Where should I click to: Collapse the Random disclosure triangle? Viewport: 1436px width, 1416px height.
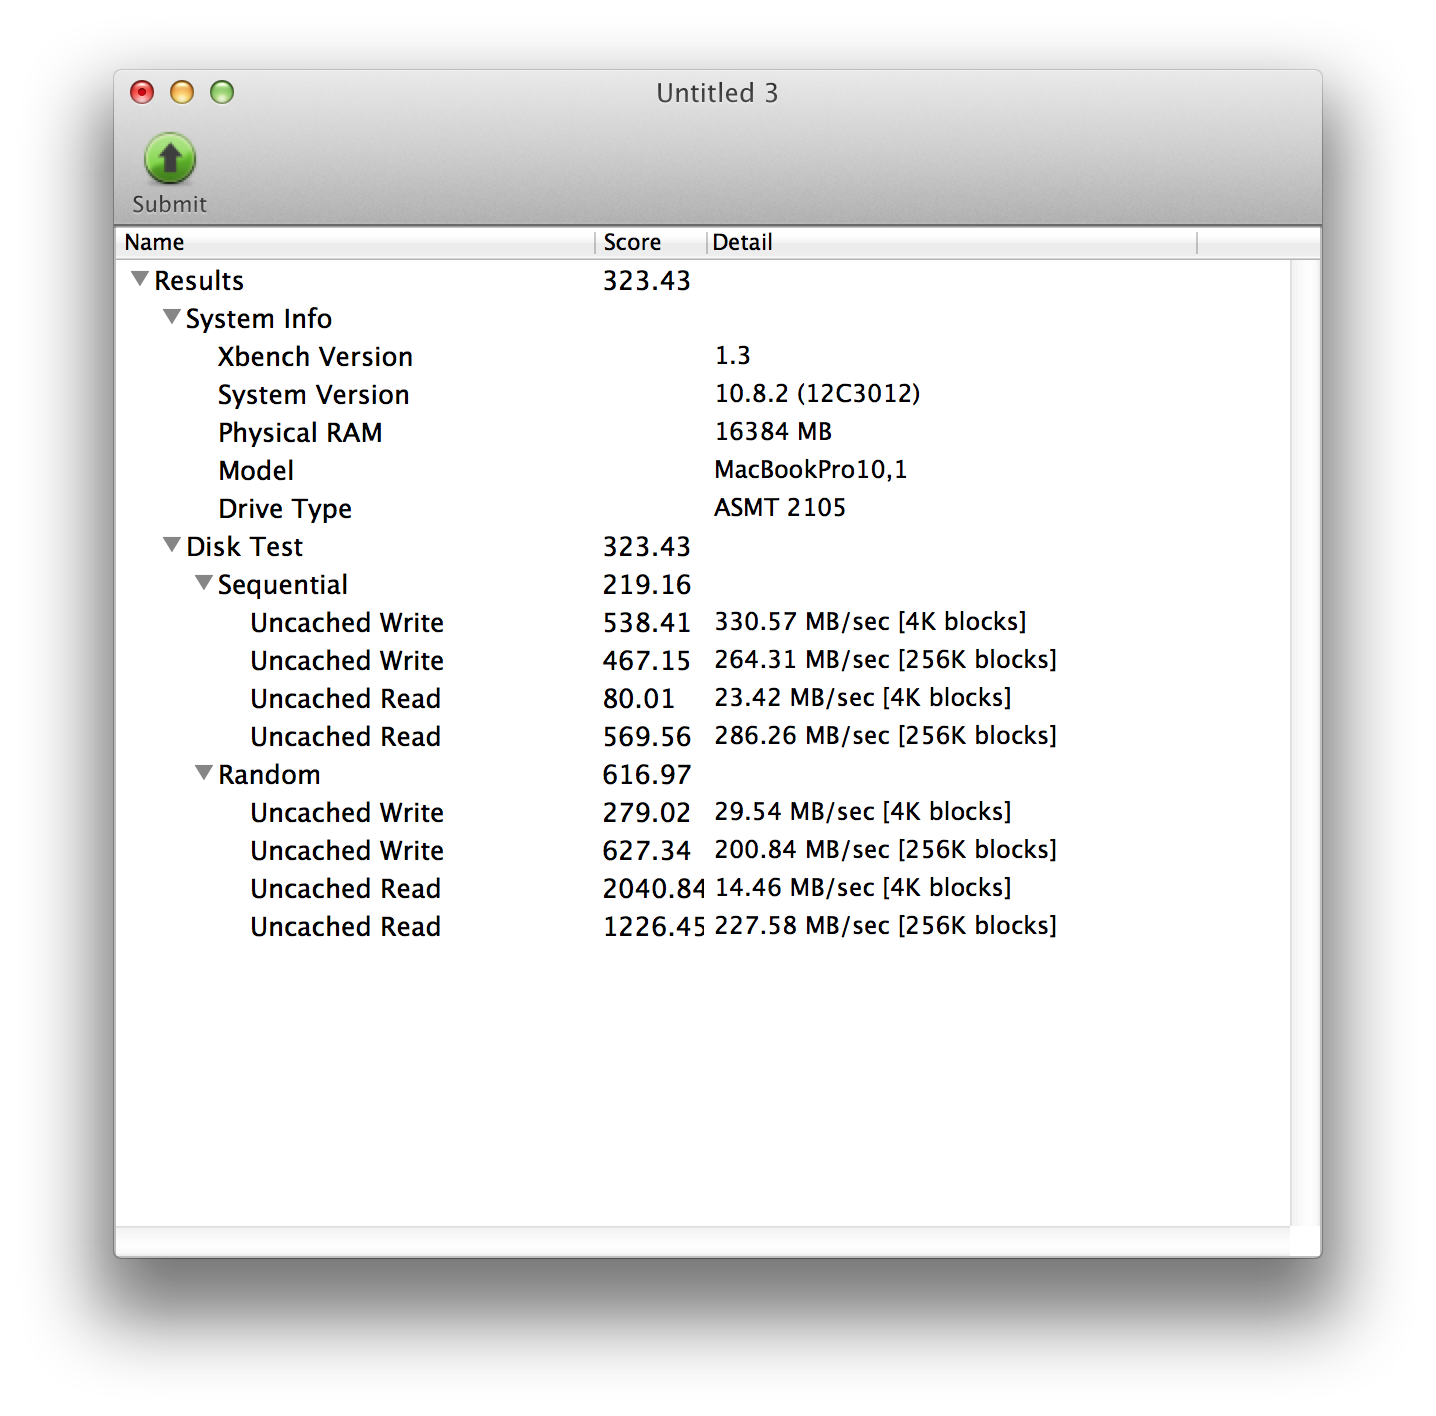204,773
